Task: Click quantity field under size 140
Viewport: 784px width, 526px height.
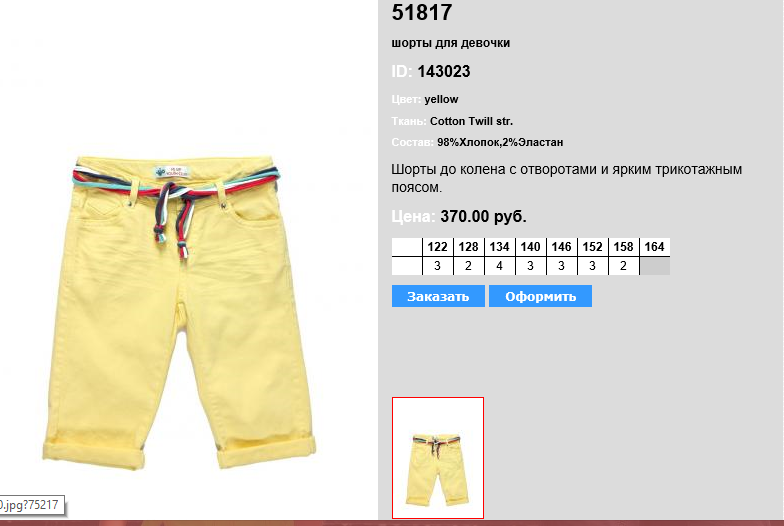Action: [530, 266]
